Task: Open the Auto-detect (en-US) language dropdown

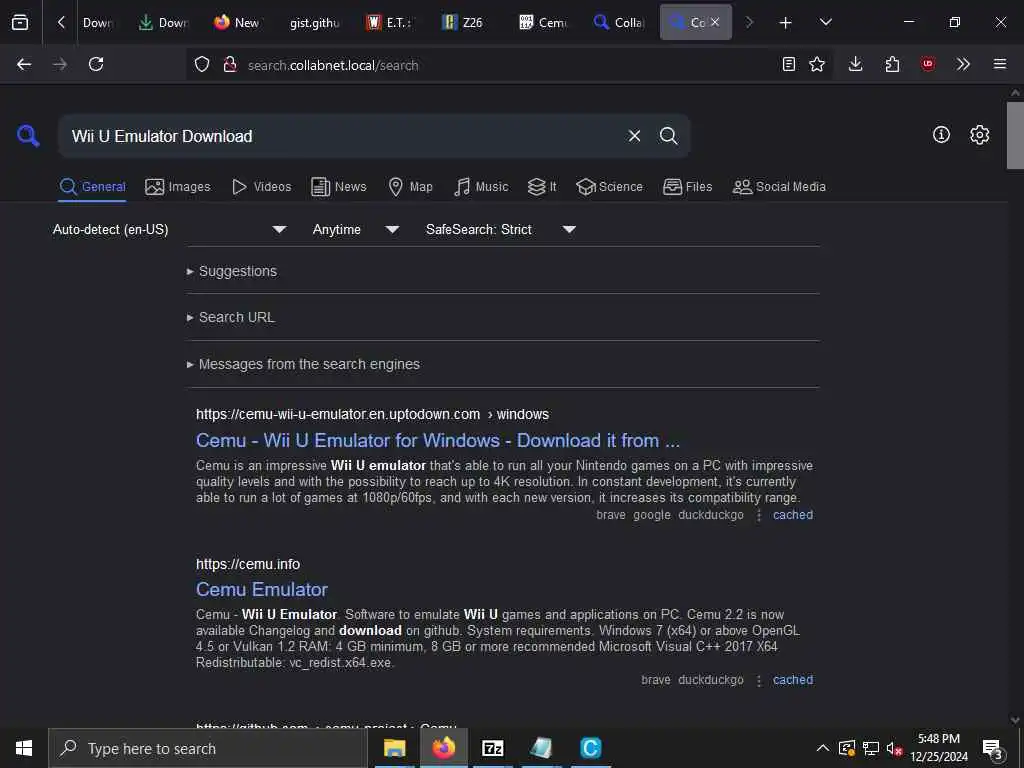Action: point(170,229)
